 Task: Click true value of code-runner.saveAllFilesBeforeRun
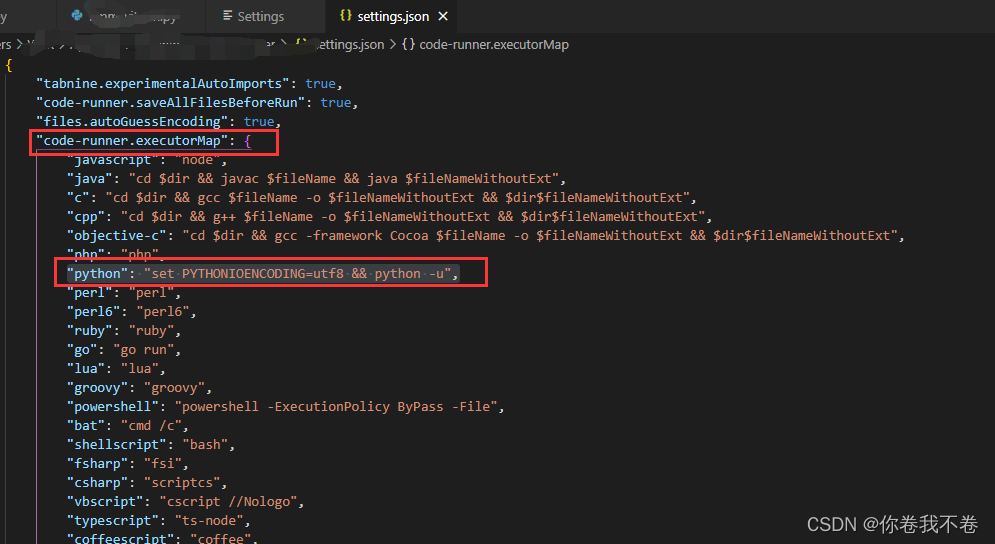coord(336,103)
